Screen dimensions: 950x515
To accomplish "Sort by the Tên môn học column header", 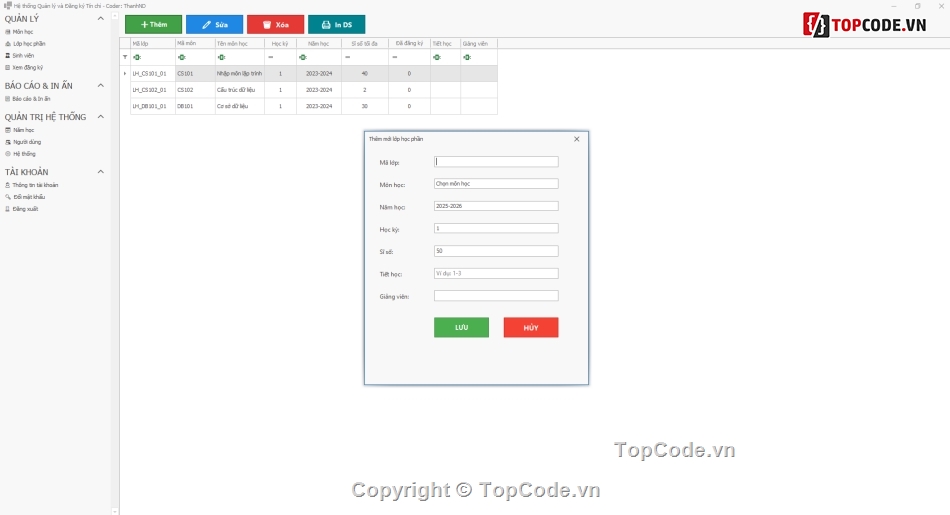I will pos(240,44).
